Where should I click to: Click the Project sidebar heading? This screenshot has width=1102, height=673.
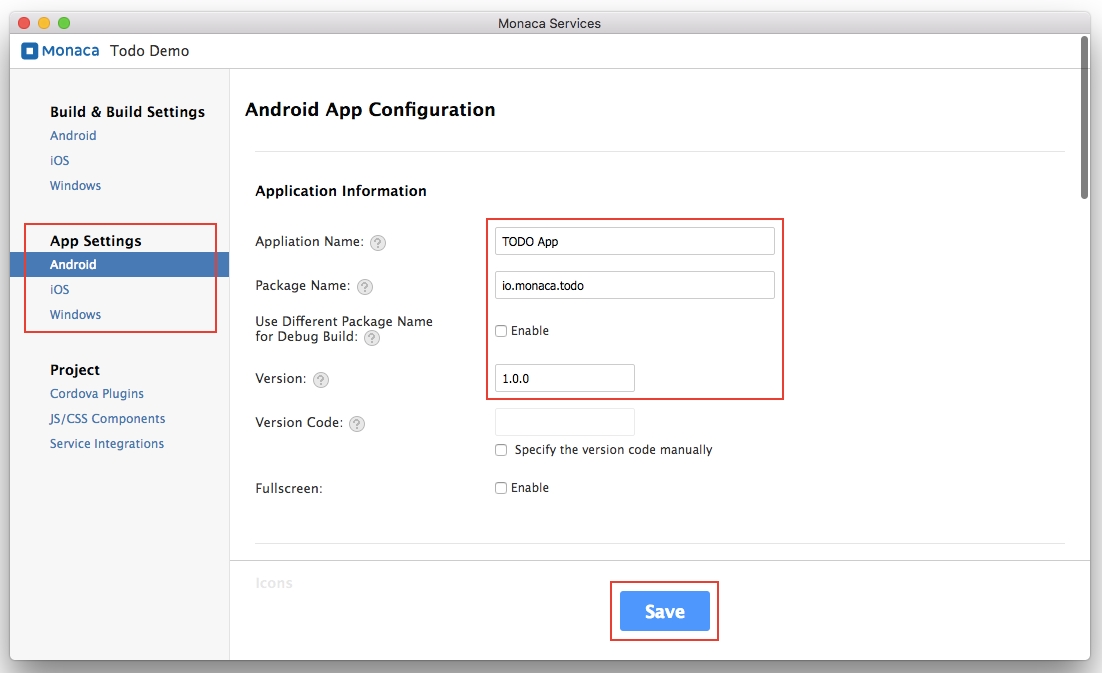pyautogui.click(x=74, y=370)
